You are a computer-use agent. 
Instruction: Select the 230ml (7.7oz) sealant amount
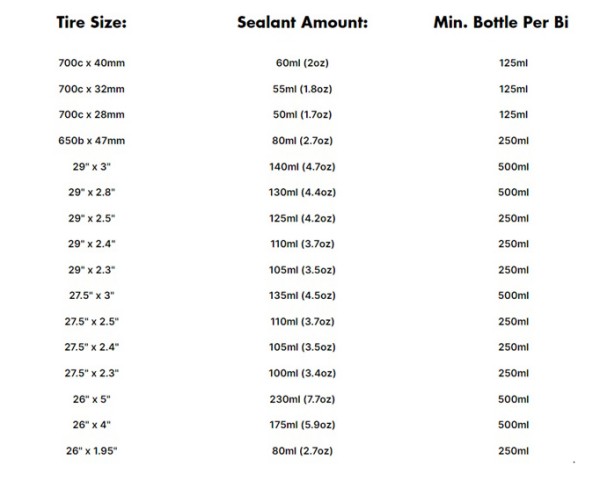pyautogui.click(x=302, y=398)
